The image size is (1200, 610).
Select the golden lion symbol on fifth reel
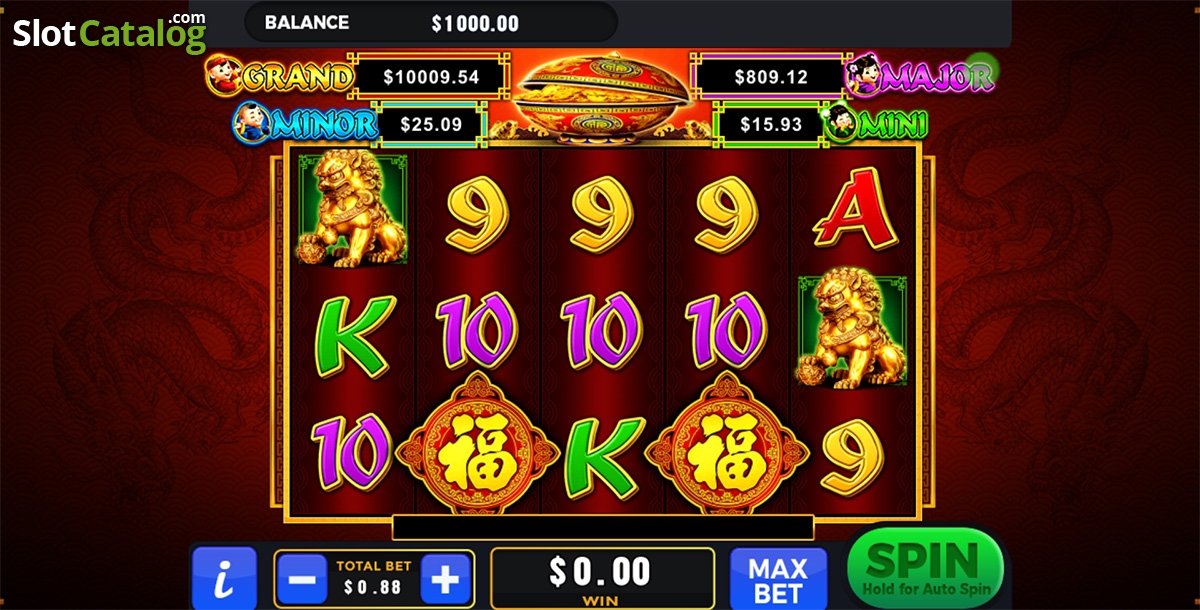click(x=851, y=331)
